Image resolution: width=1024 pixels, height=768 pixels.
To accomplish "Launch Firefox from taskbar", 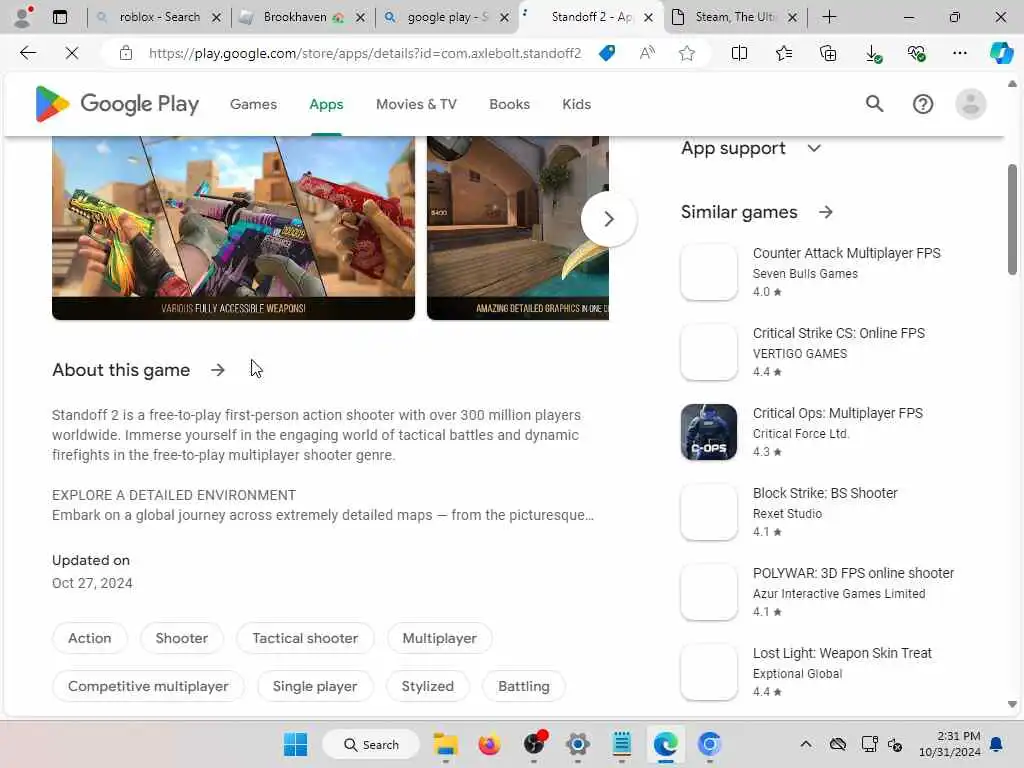I will 489,744.
